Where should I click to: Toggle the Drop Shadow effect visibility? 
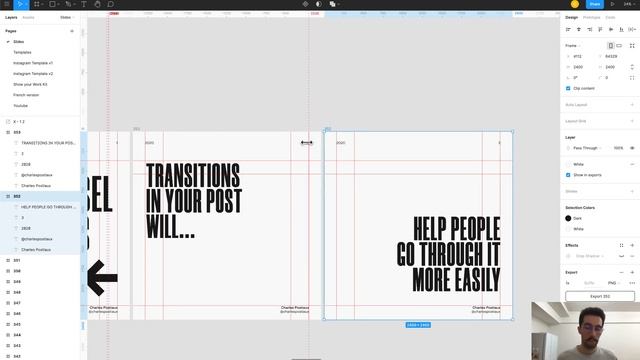pos(621,256)
